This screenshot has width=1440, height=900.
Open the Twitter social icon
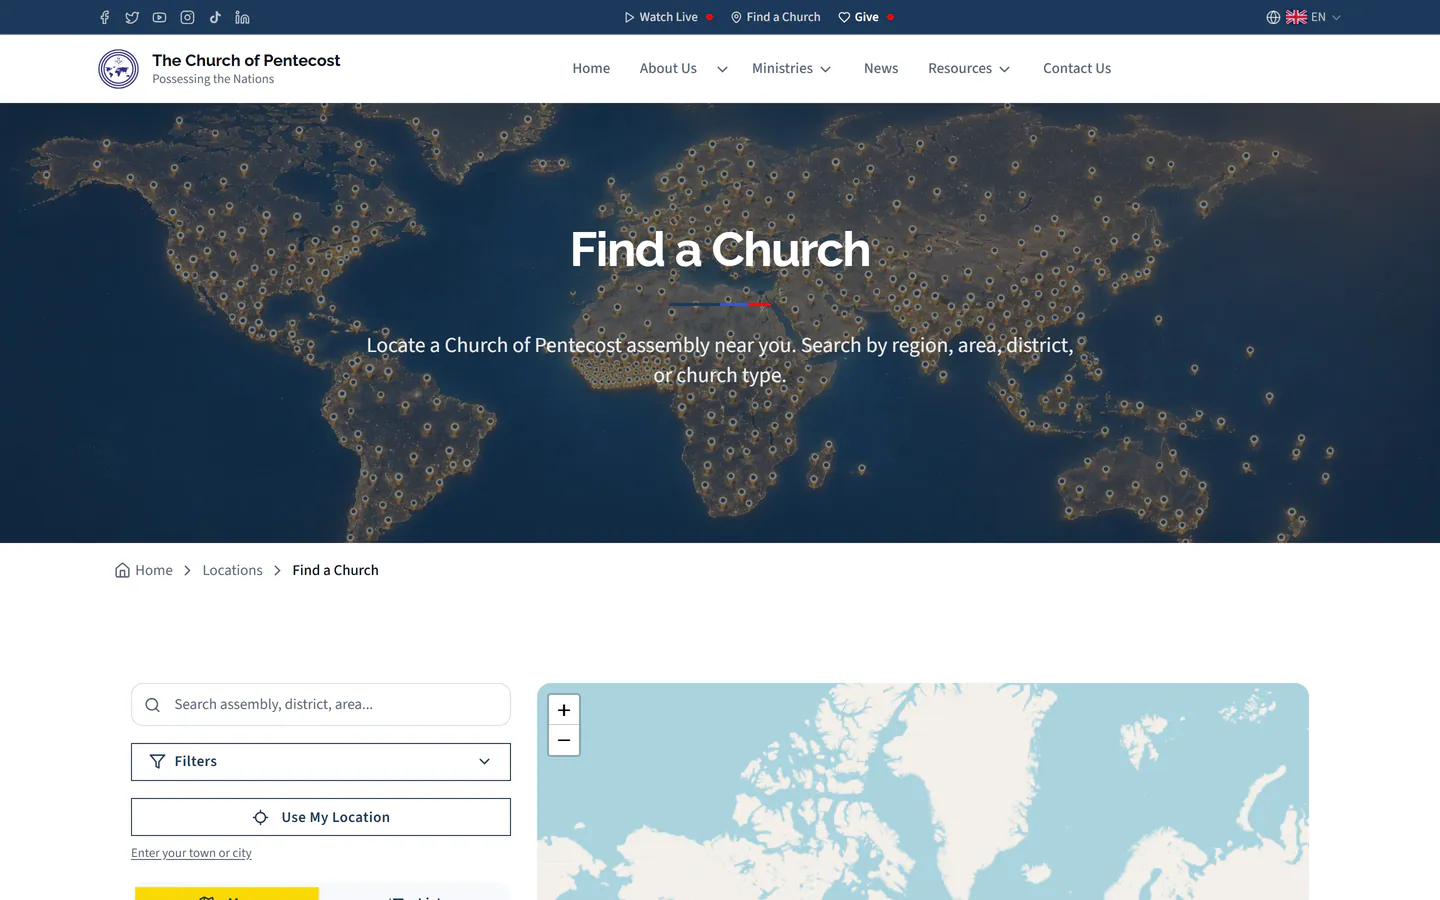coord(132,17)
